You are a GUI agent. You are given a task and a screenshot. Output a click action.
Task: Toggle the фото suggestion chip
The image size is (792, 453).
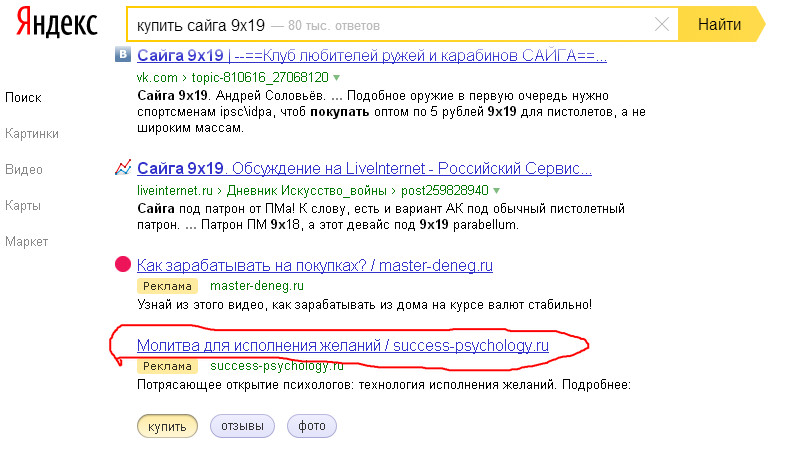[x=312, y=426]
